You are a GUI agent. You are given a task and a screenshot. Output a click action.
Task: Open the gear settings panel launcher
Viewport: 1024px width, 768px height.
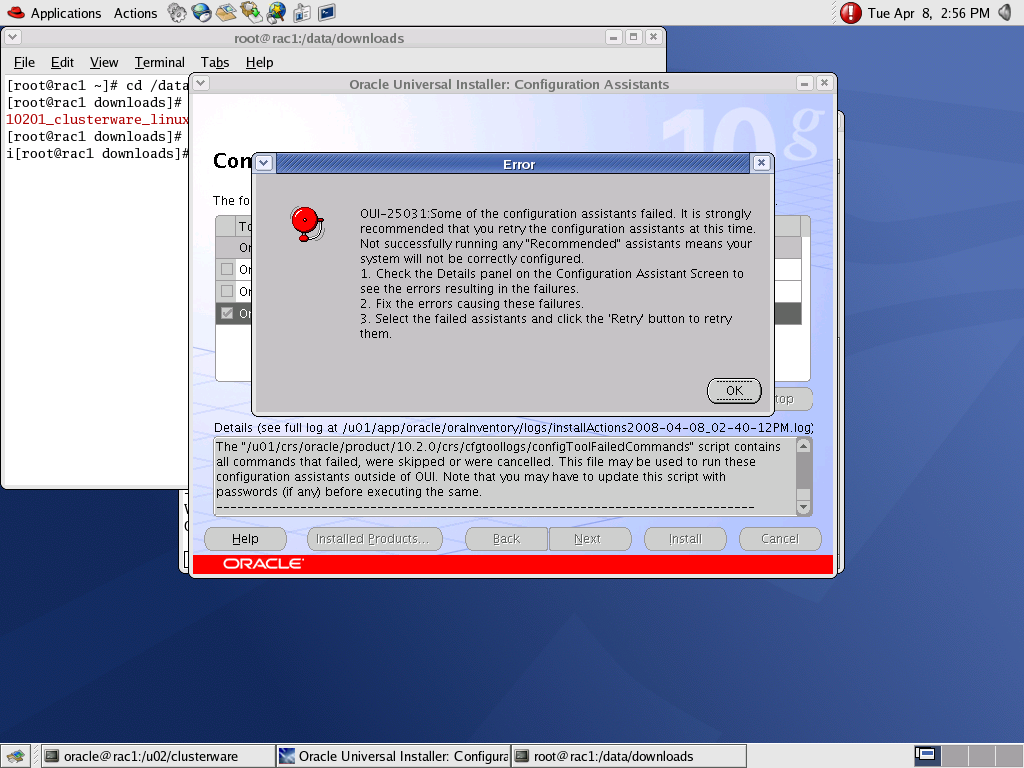(177, 13)
